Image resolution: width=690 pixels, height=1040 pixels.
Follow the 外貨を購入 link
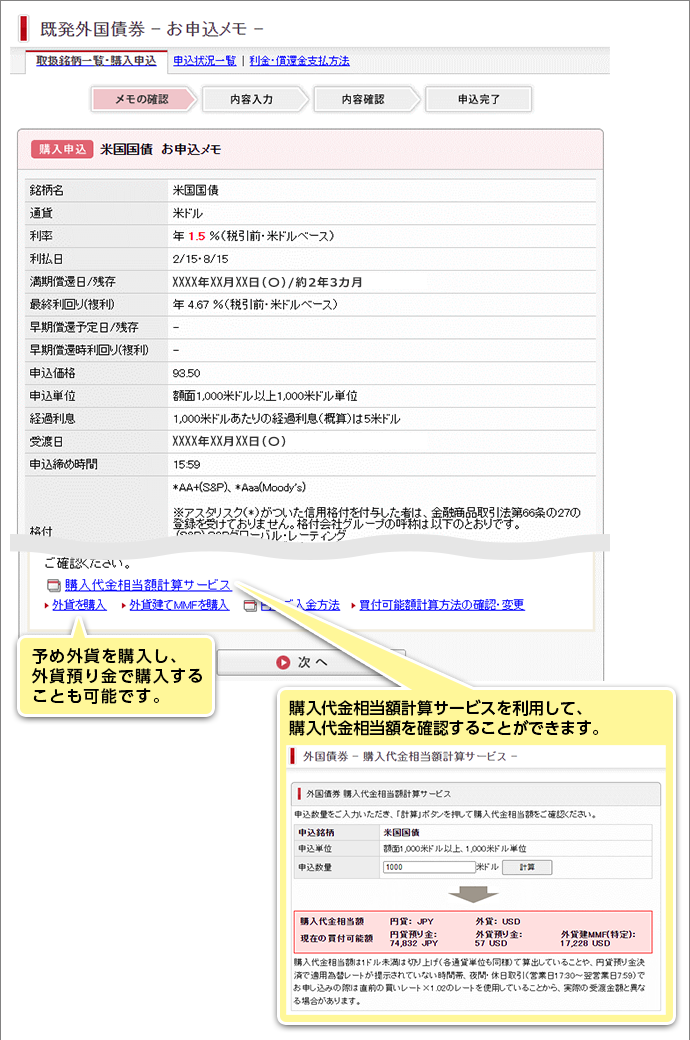pyautogui.click(x=79, y=605)
